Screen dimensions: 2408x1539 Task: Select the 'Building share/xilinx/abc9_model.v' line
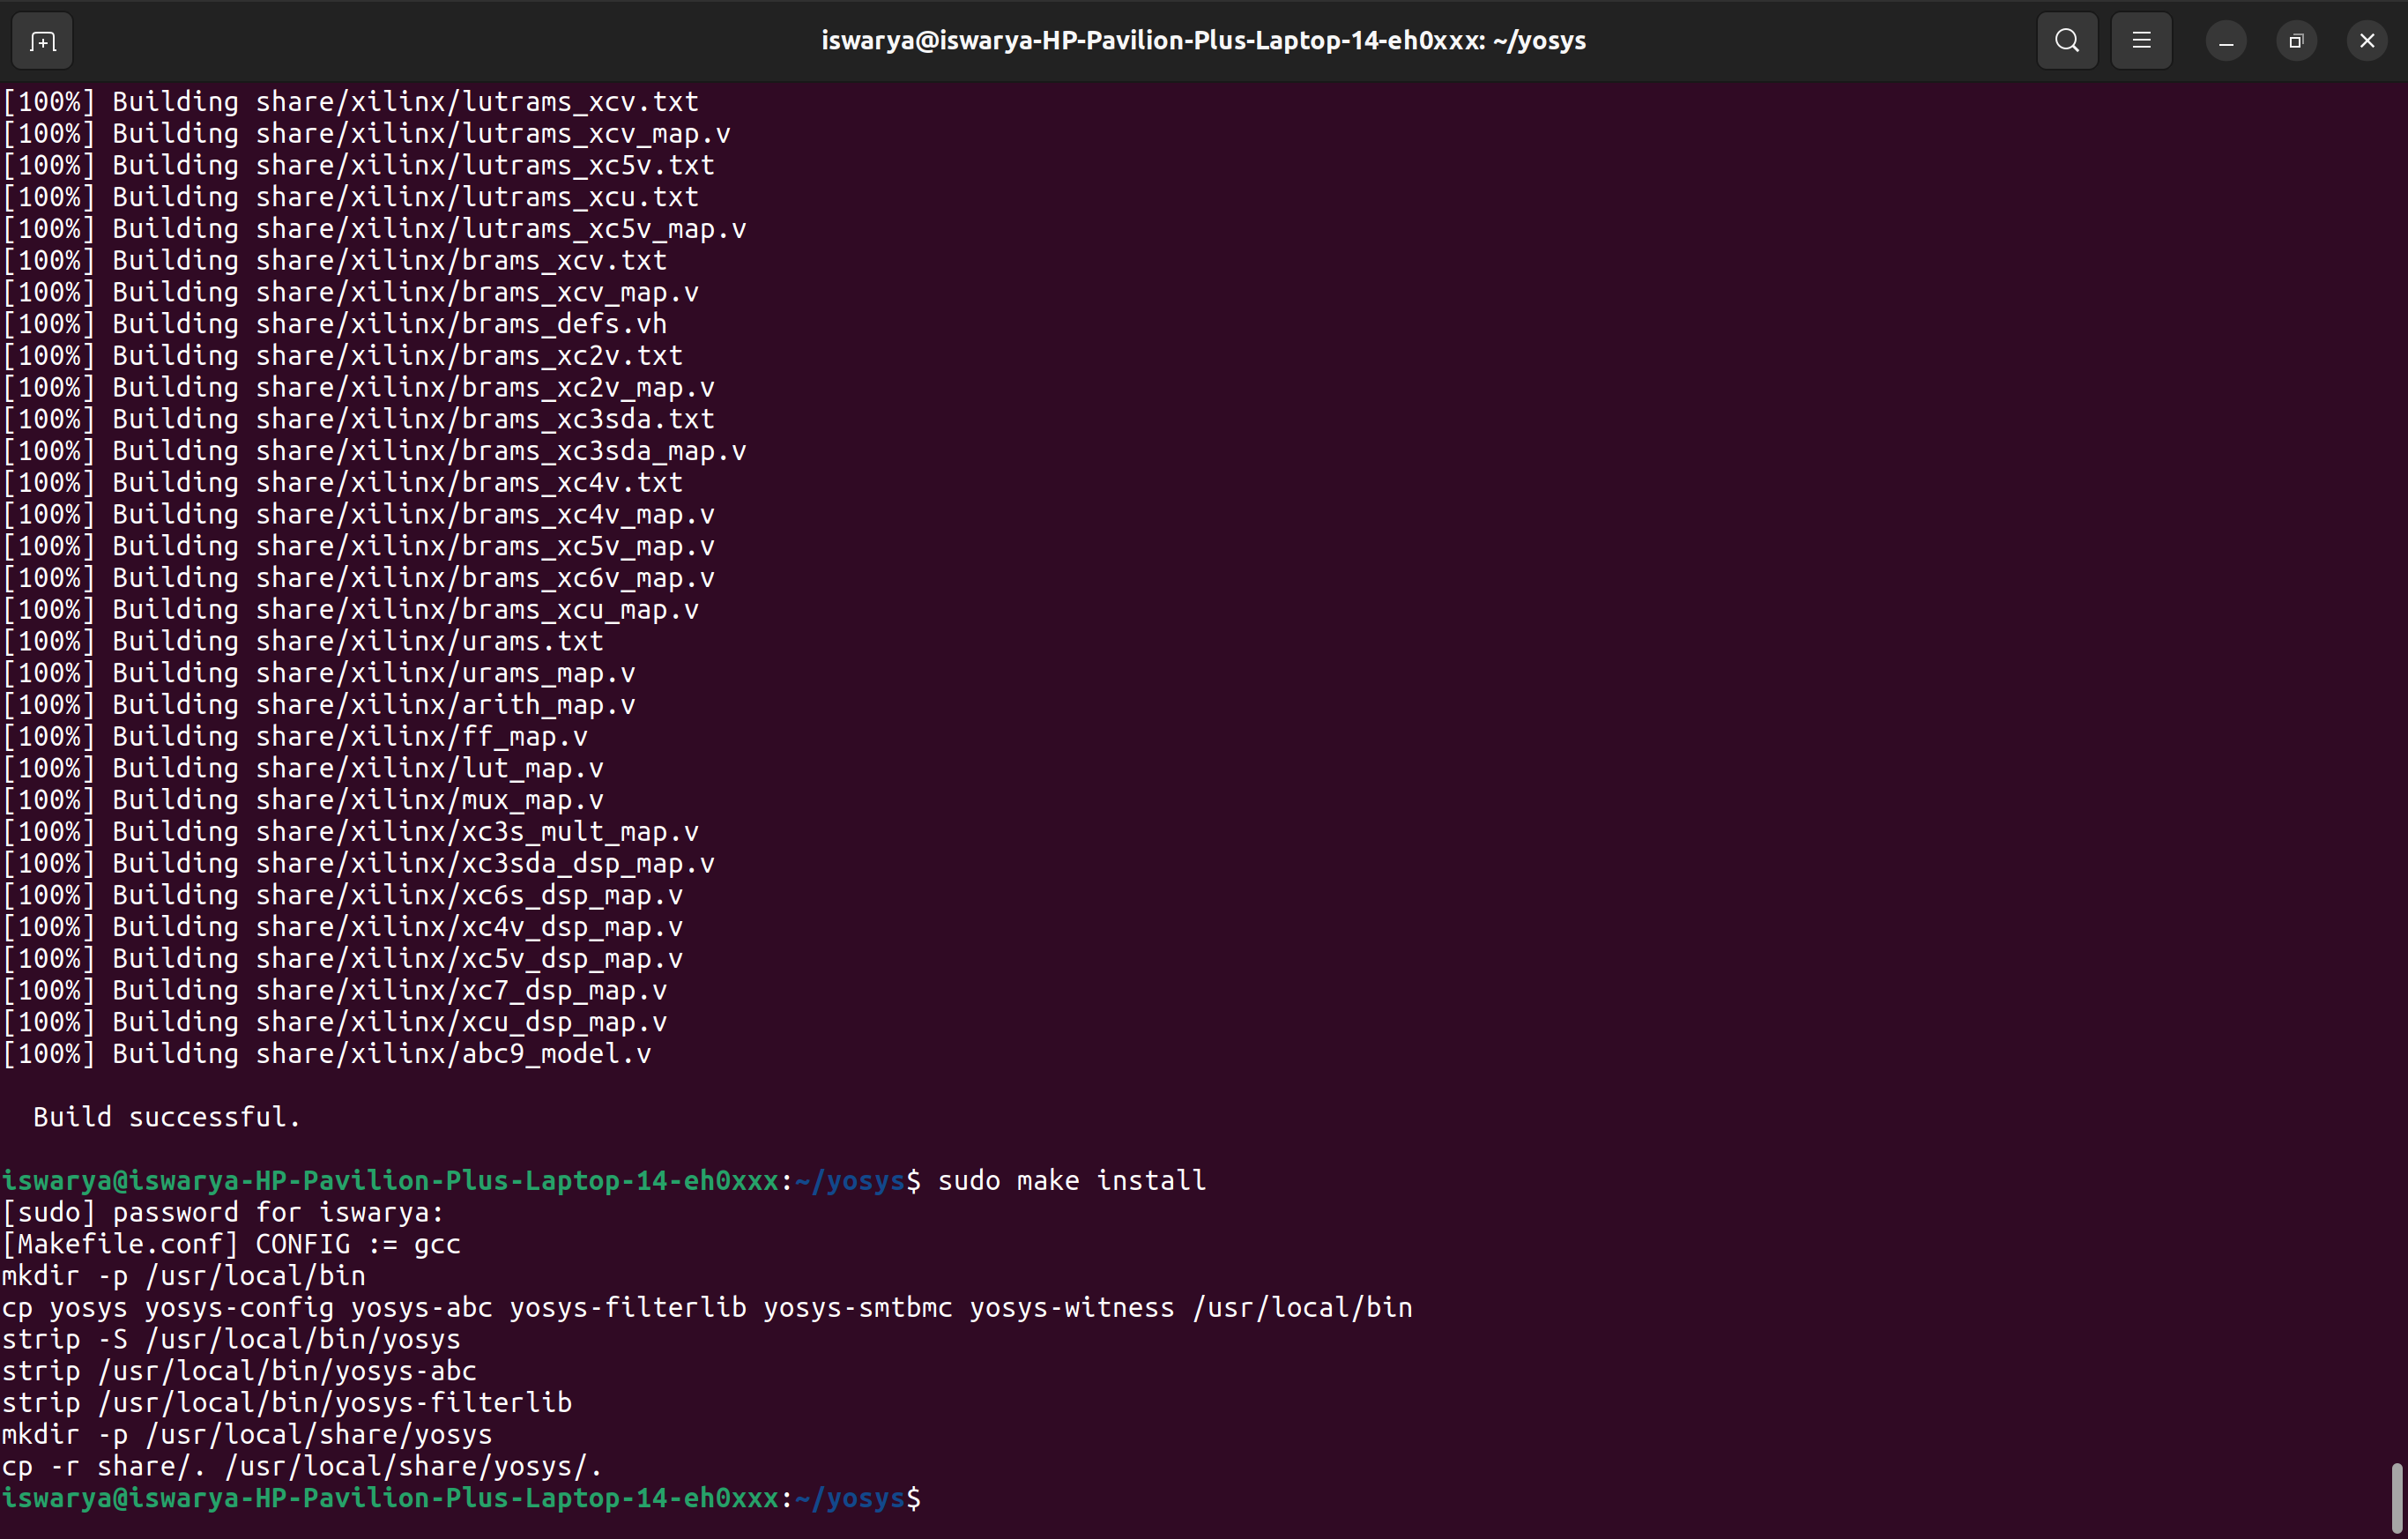[330, 1053]
